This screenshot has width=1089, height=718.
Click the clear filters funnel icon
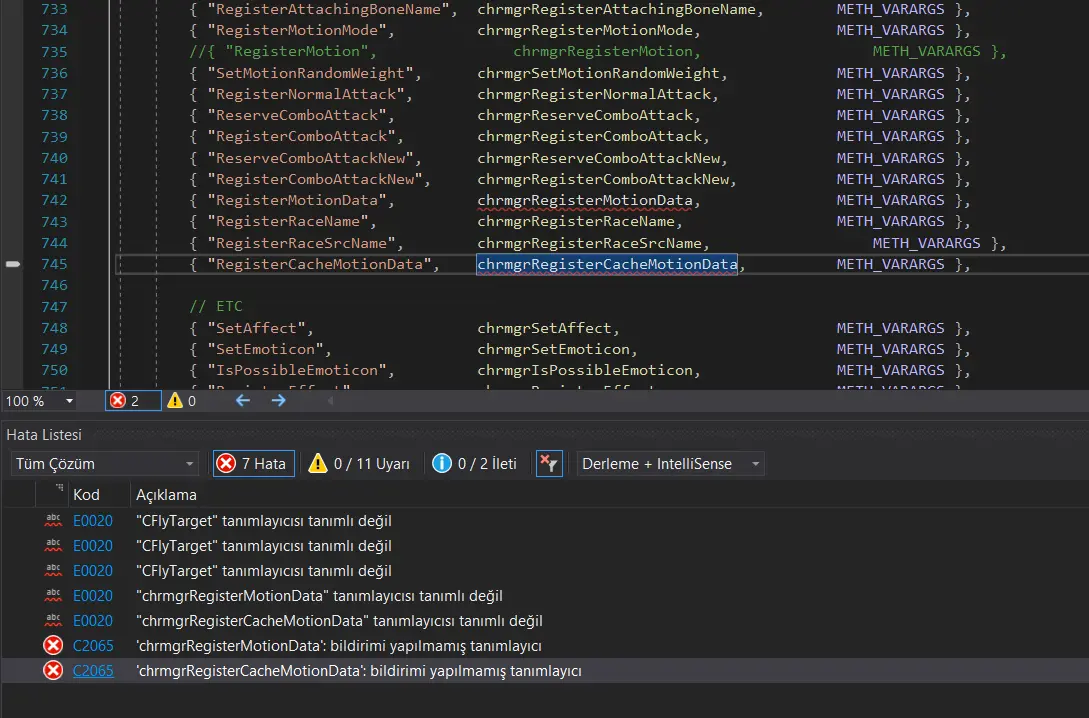coord(549,464)
